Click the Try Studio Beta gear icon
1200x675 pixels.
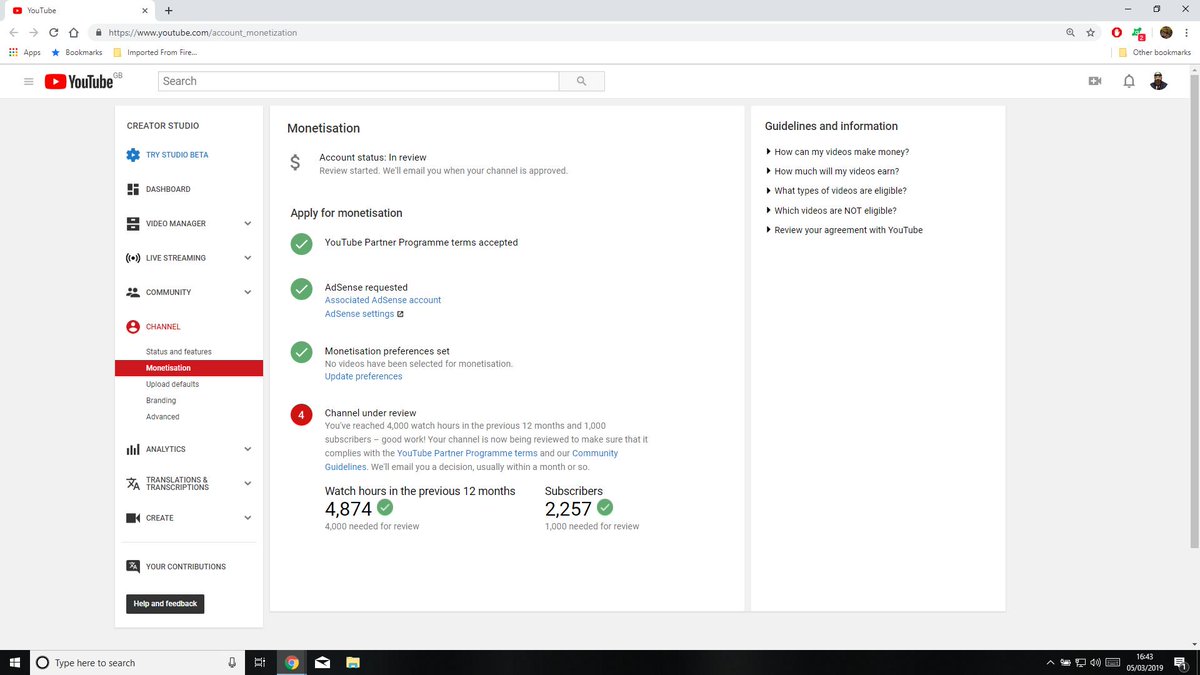[133, 155]
